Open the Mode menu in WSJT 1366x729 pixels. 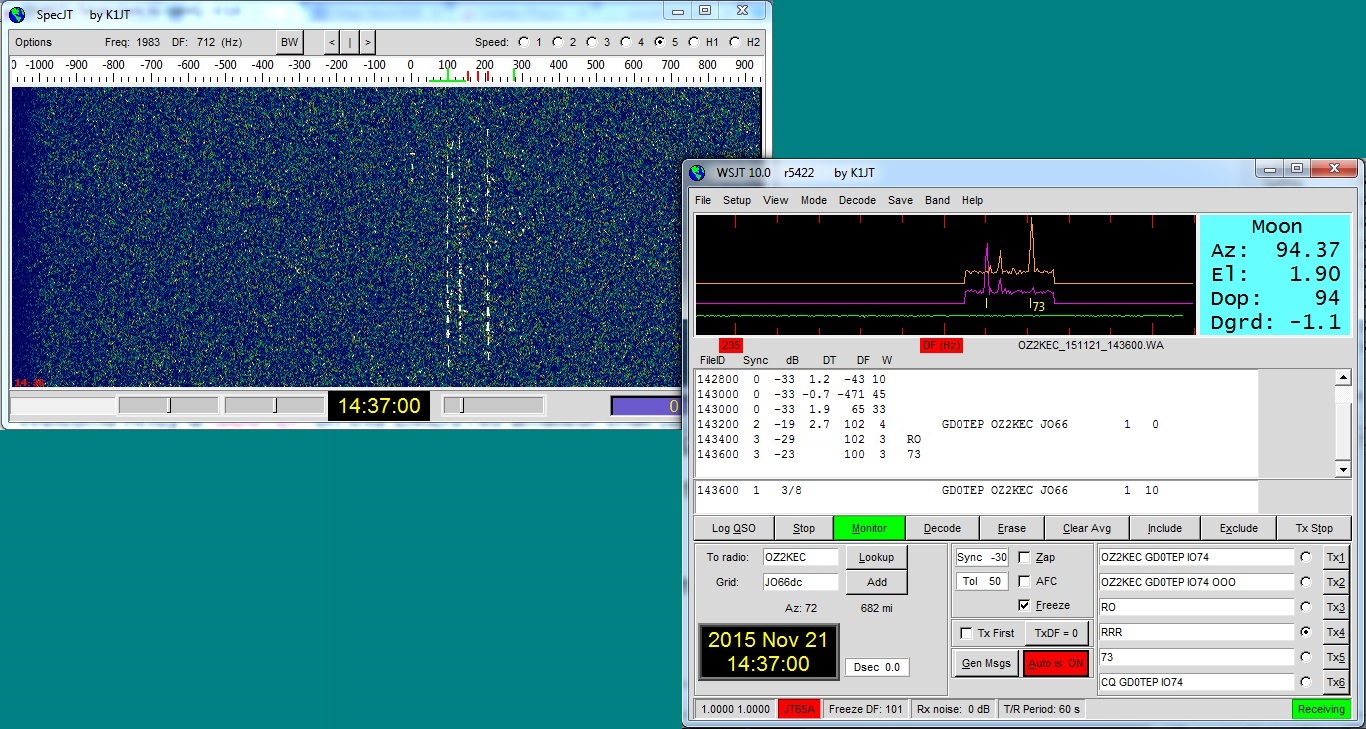tap(813, 200)
